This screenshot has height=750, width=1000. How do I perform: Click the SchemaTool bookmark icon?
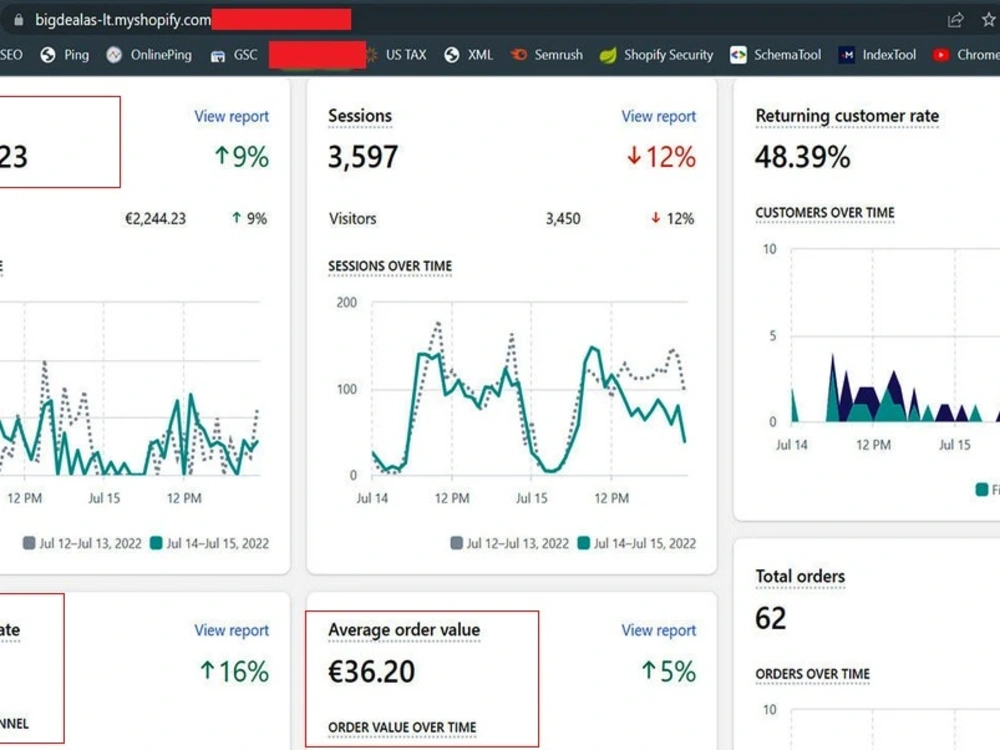738,55
